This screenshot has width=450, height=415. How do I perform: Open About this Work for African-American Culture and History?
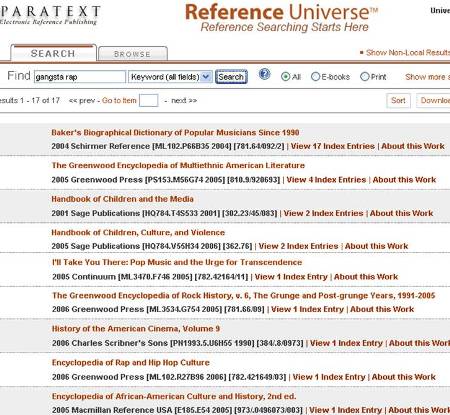tap(419, 410)
